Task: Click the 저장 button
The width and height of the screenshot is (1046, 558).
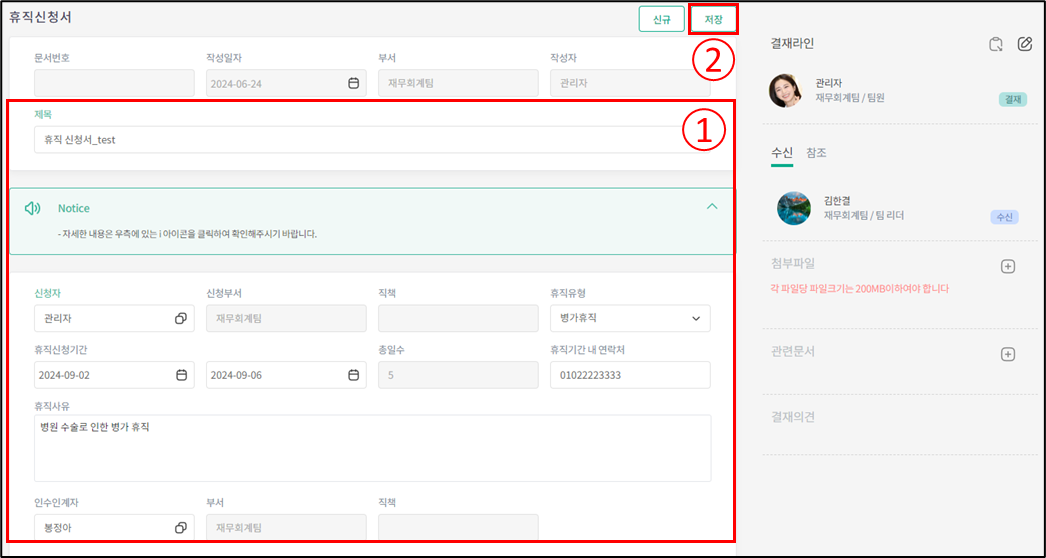Action: [713, 19]
